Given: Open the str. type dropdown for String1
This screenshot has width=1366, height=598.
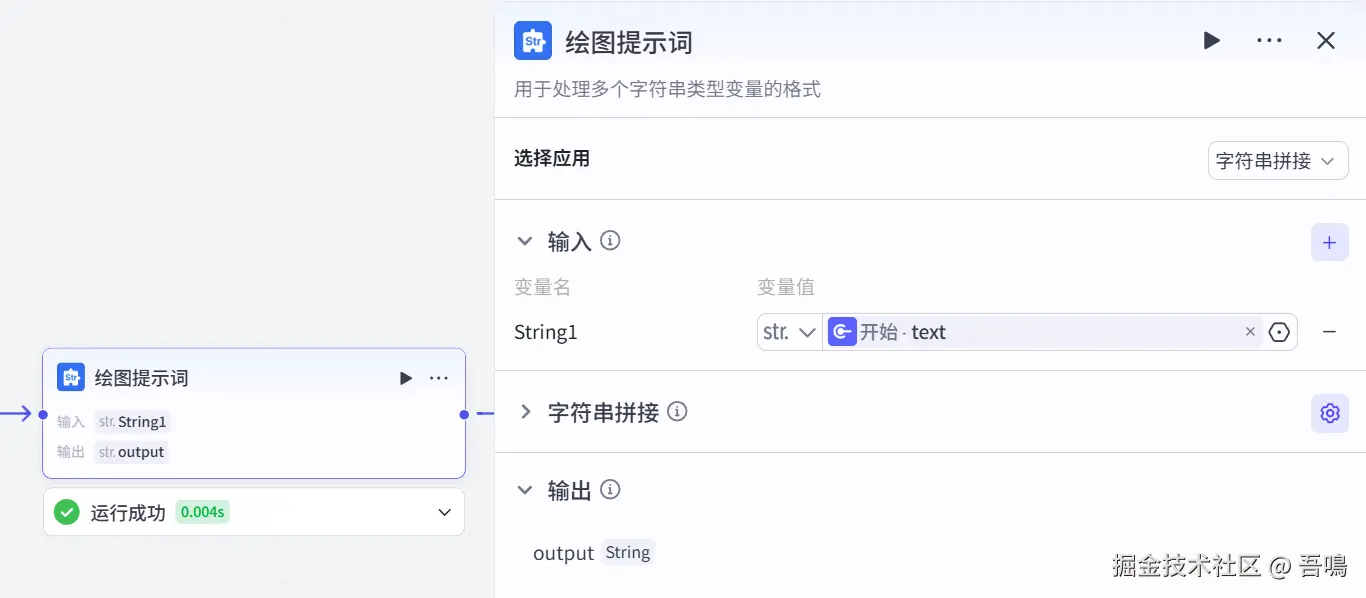Looking at the screenshot, I should click(790, 332).
